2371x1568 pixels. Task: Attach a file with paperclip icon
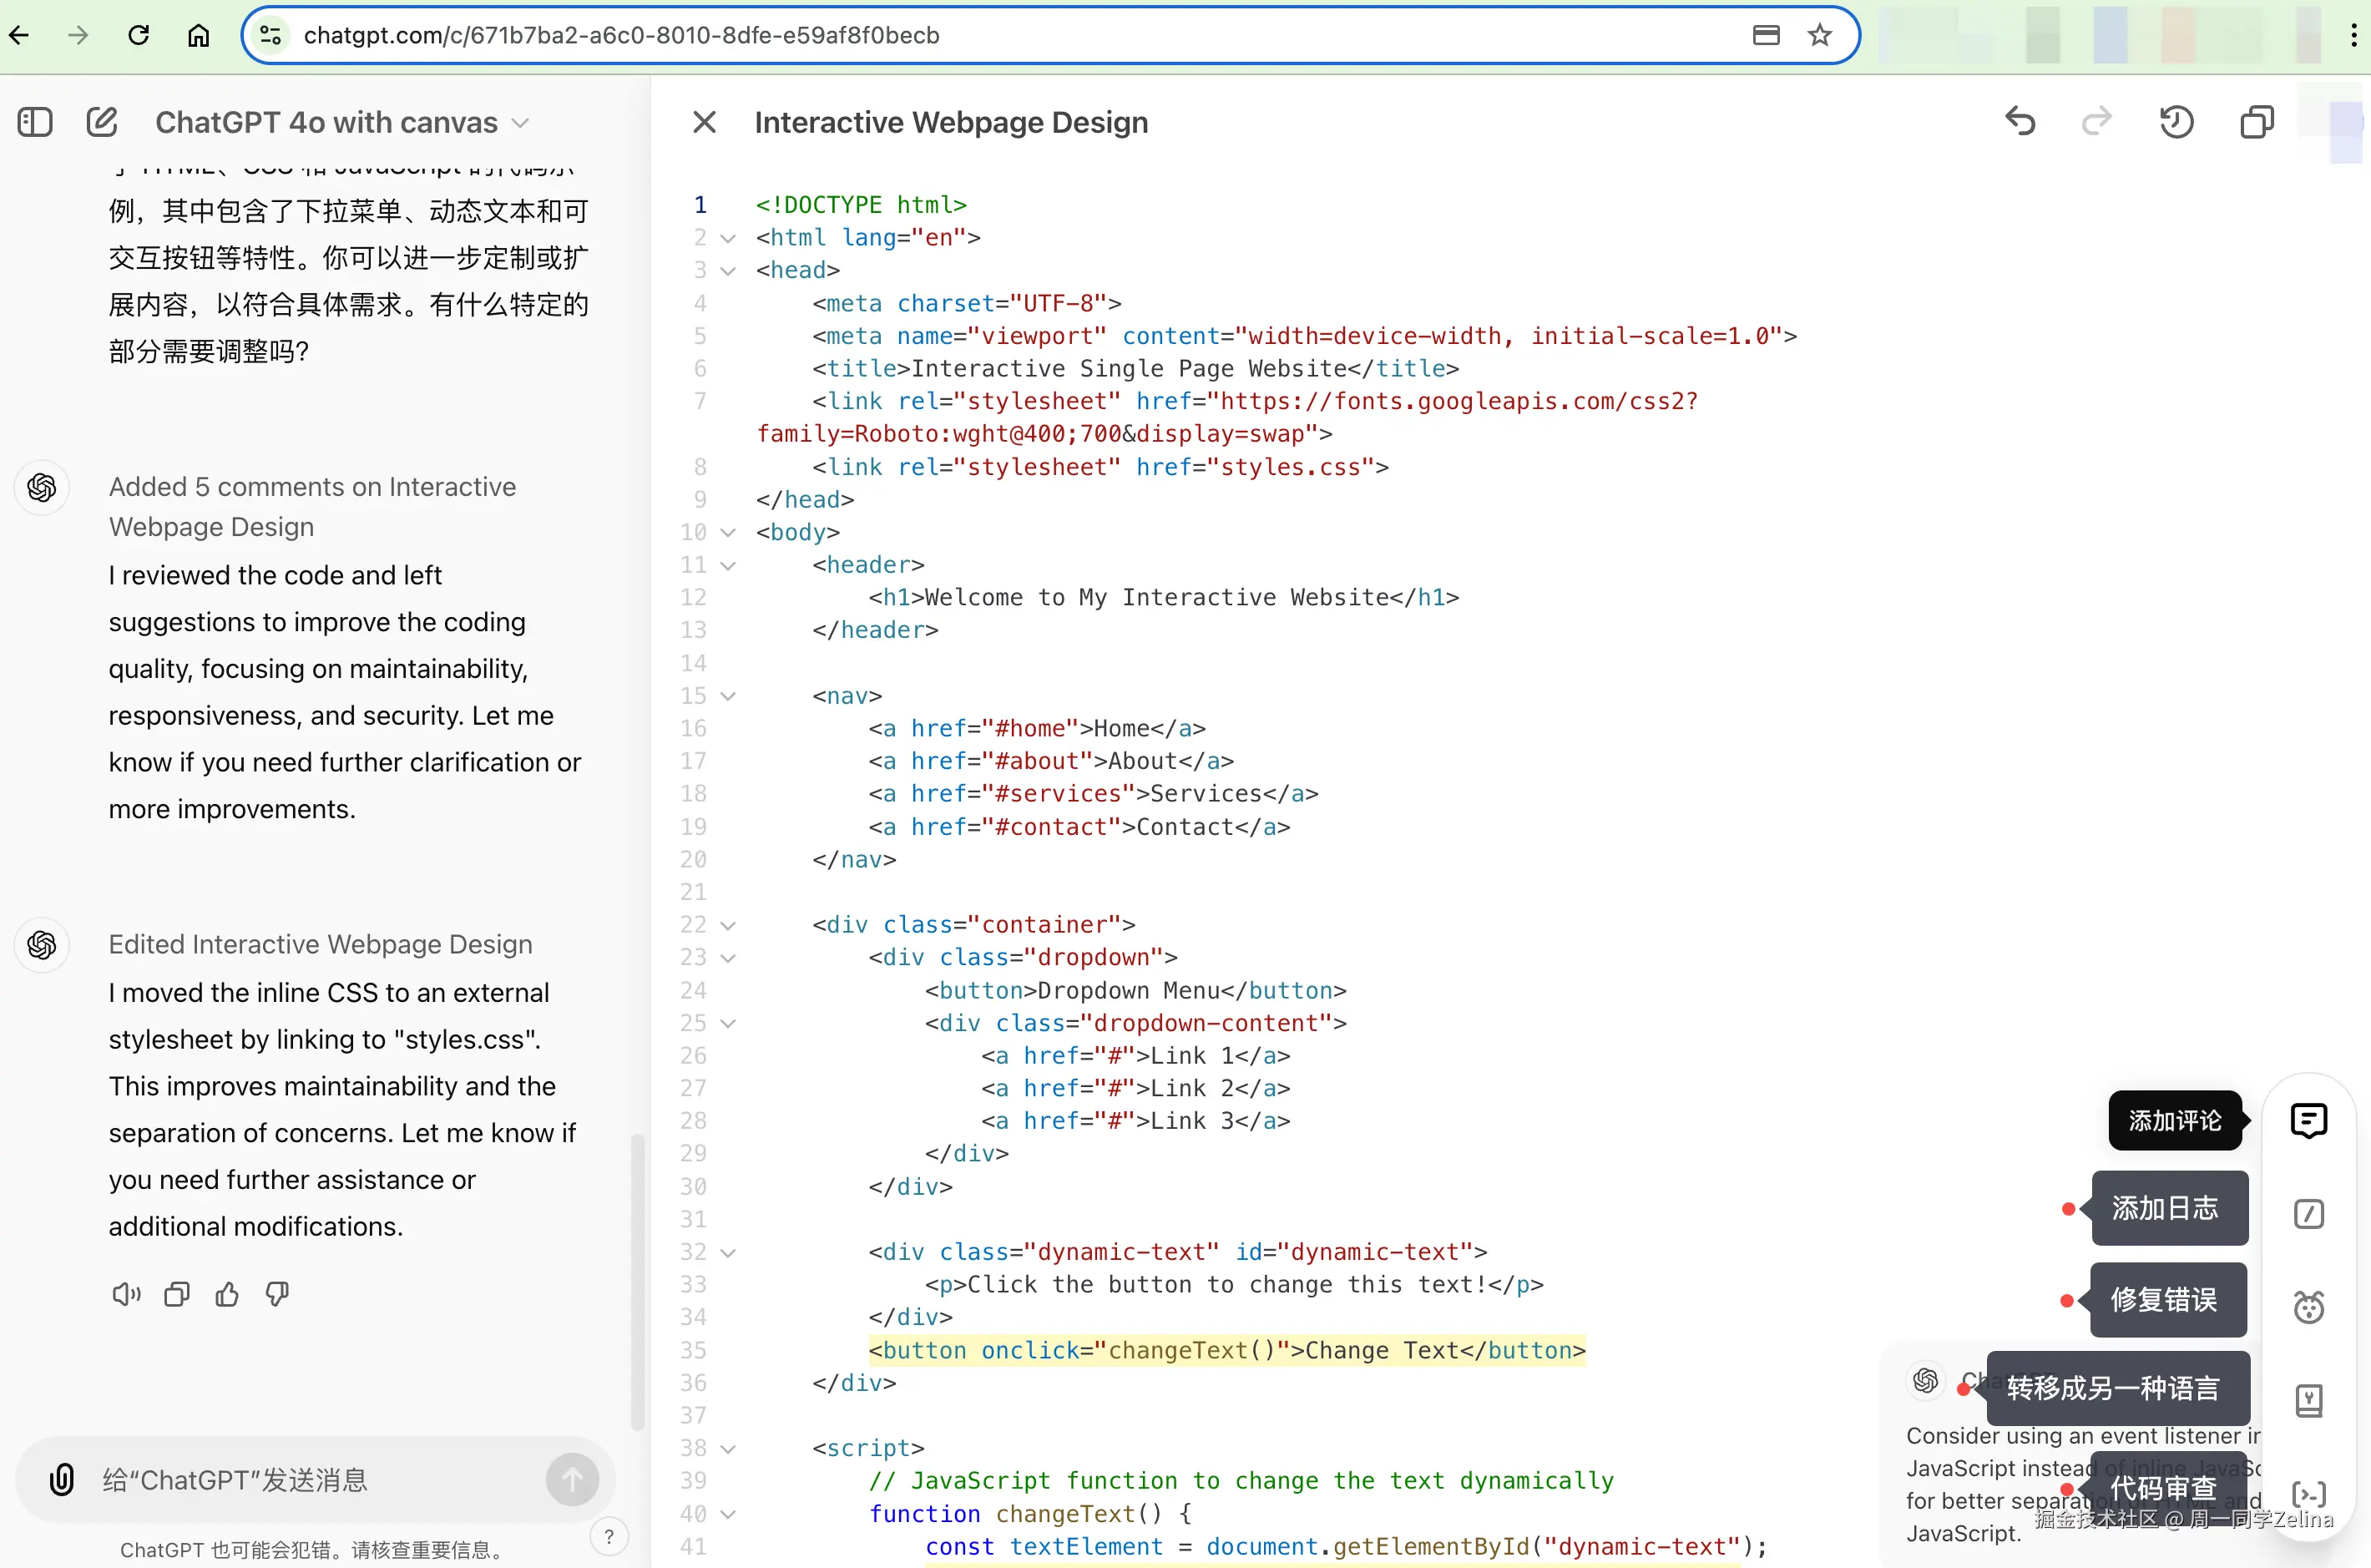coord(62,1479)
